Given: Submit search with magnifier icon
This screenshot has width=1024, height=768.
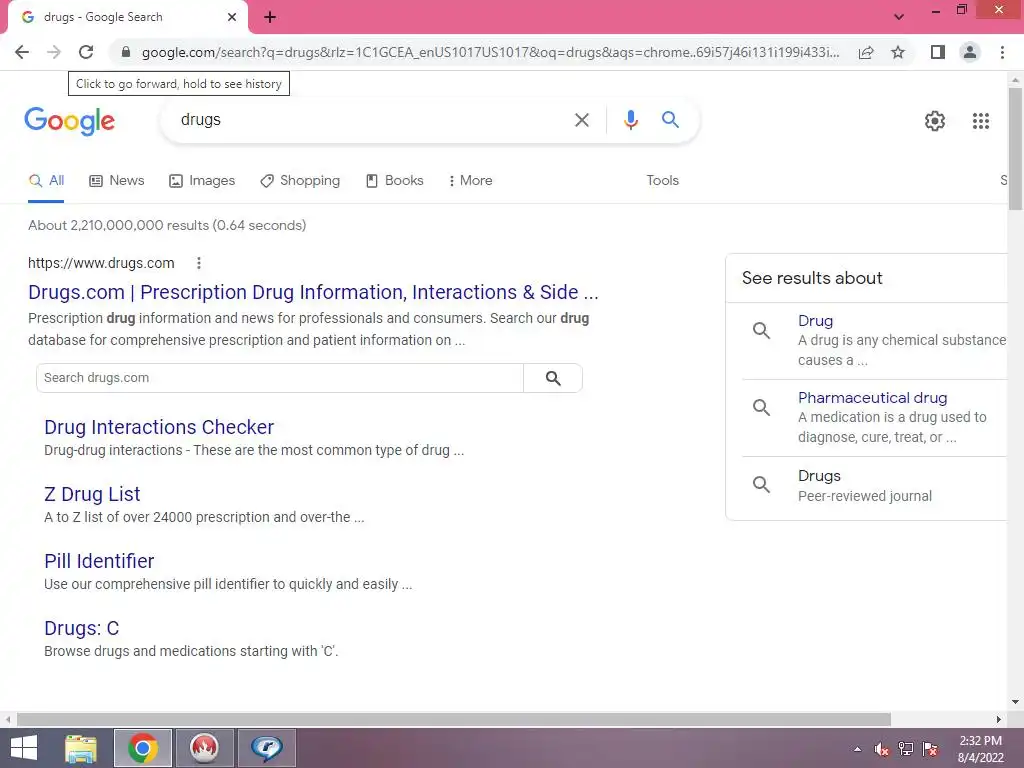Looking at the screenshot, I should [x=670, y=120].
